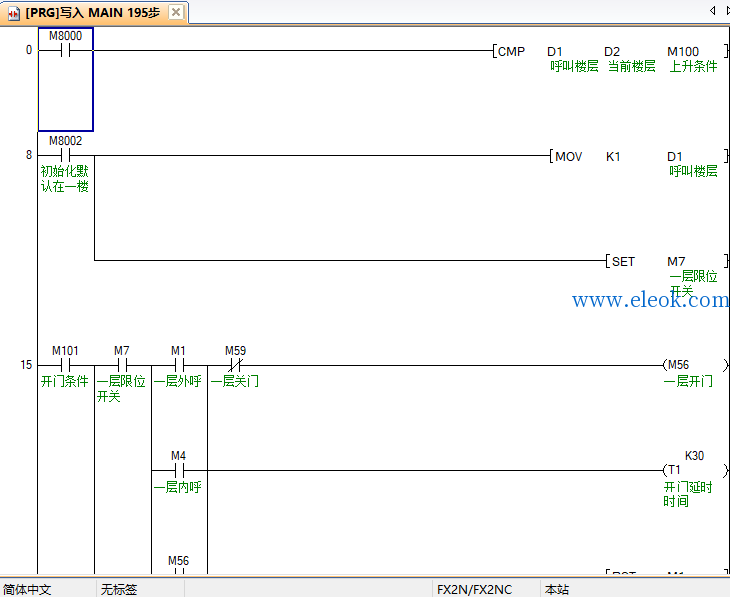Select the M8002 contact

(66, 155)
